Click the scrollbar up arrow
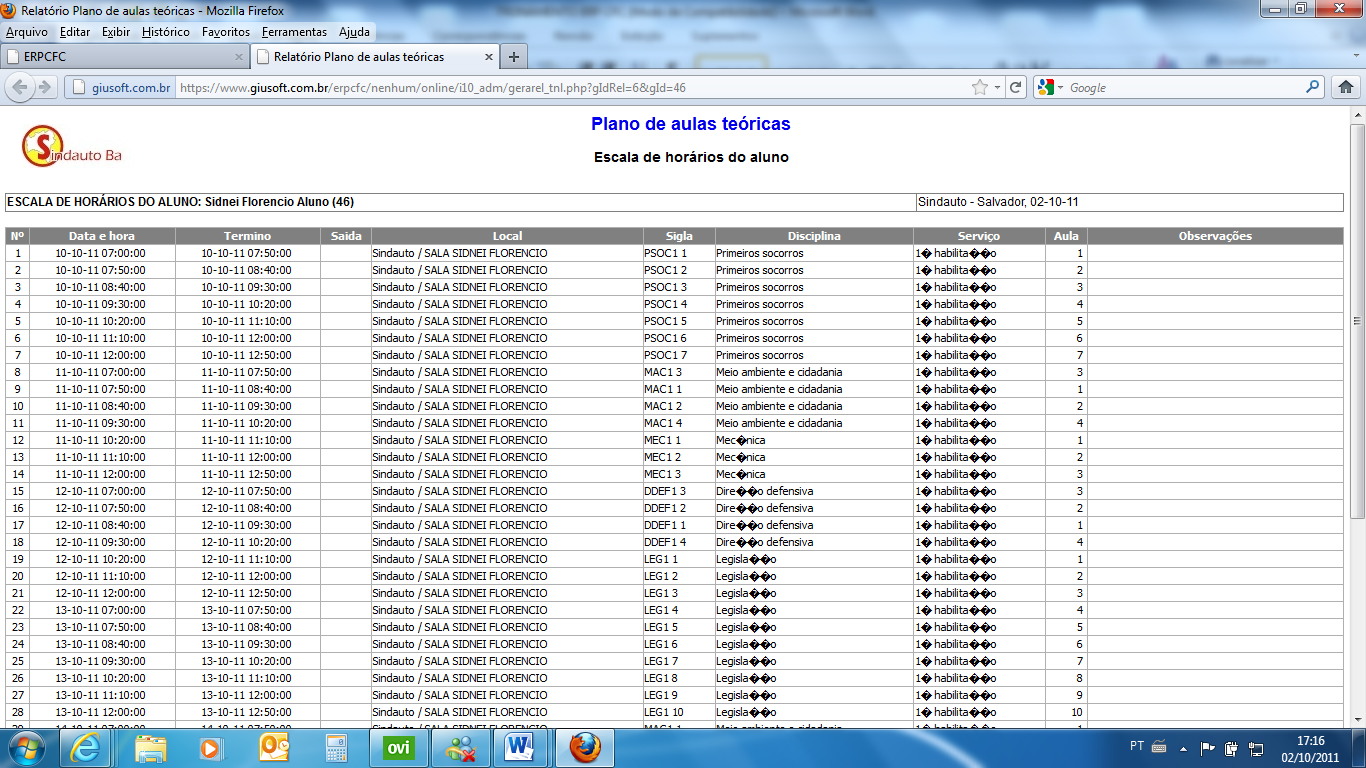Screen dimensions: 1366x768 1357,115
